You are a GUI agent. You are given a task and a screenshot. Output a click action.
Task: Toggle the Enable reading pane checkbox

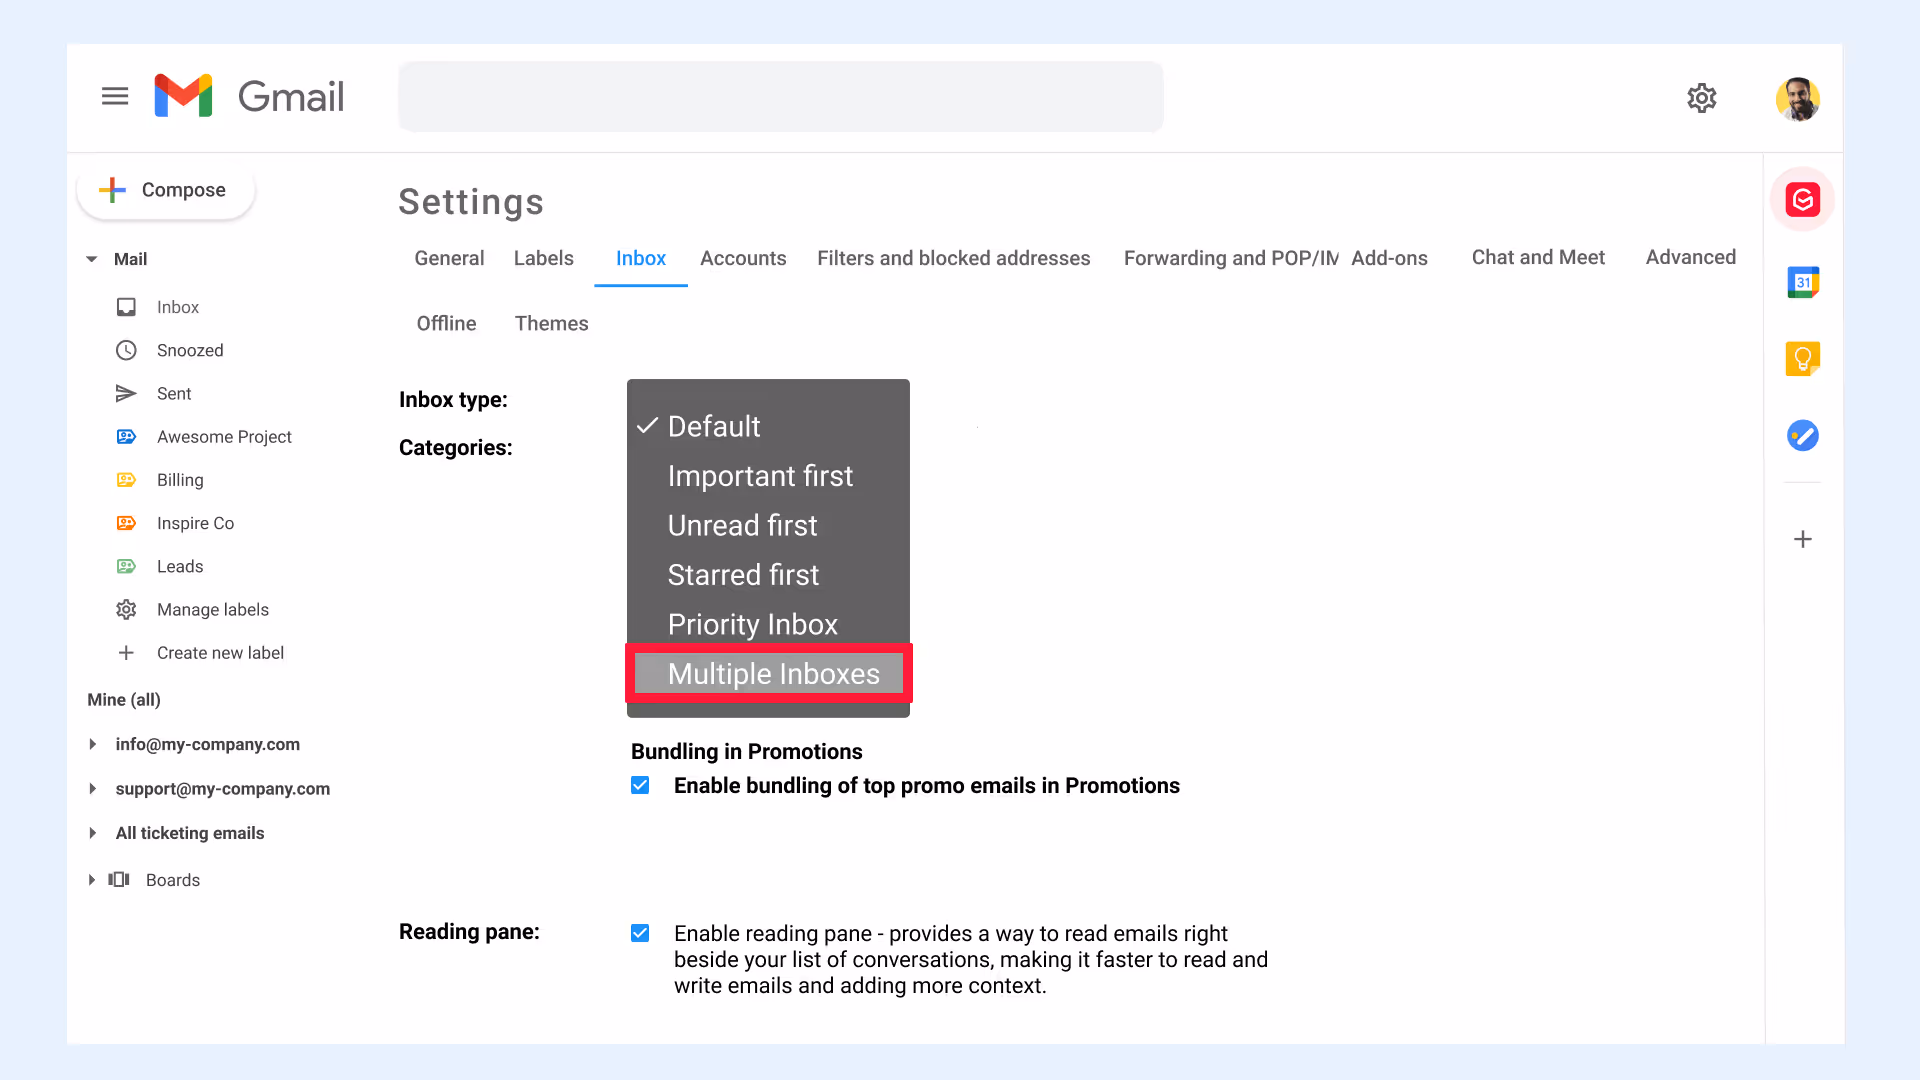coord(640,933)
